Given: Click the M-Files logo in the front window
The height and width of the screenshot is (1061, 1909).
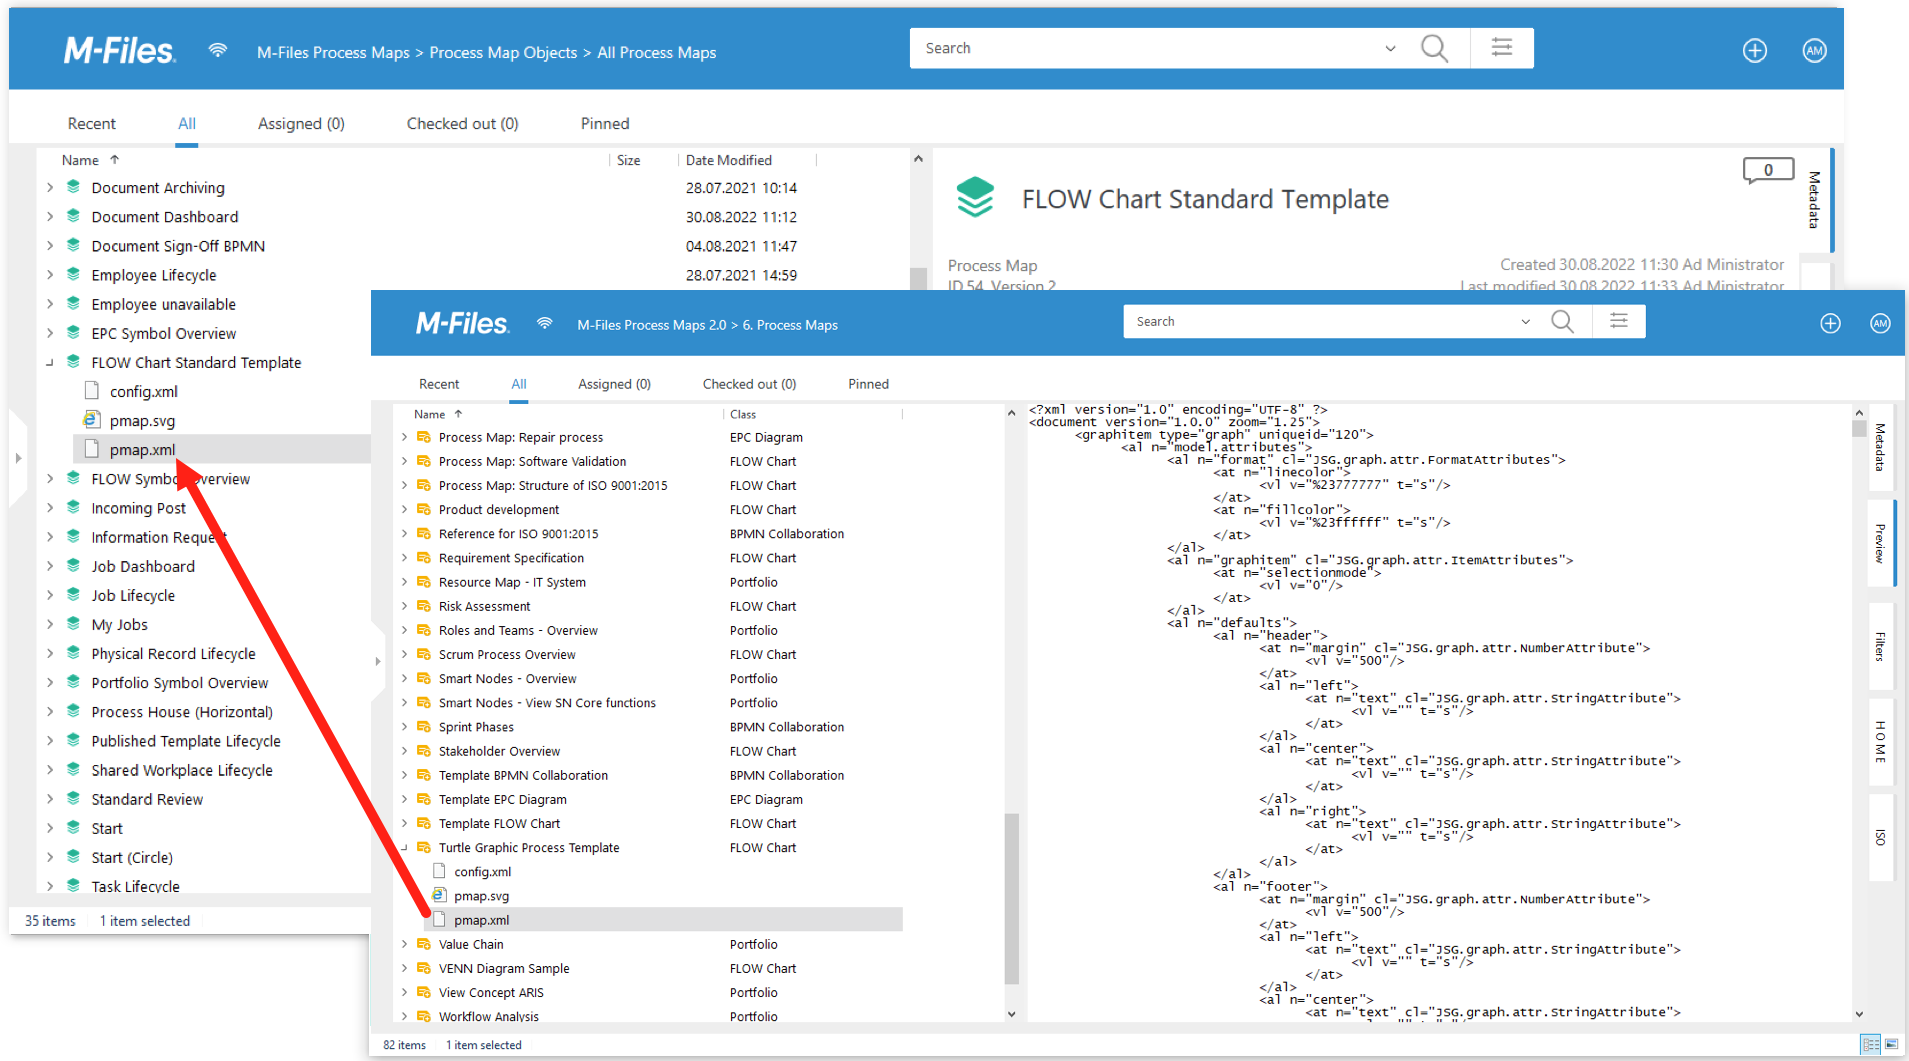Looking at the screenshot, I should (x=462, y=324).
